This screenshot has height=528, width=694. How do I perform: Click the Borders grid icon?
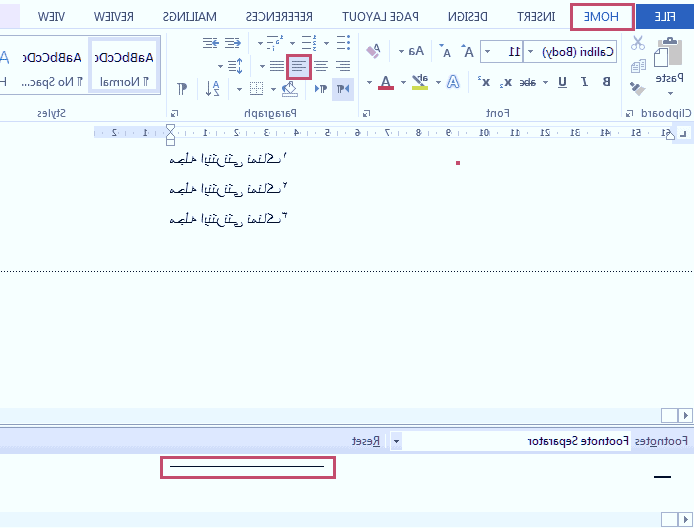pos(256,89)
